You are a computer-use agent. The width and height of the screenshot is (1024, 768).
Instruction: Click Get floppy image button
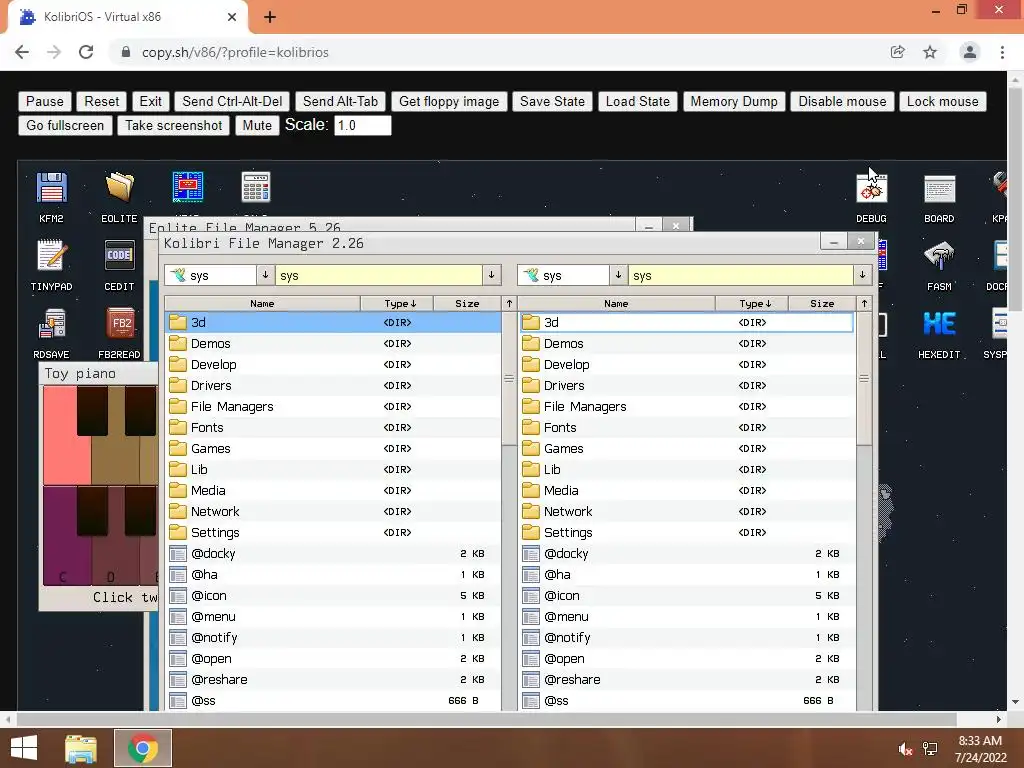449,101
